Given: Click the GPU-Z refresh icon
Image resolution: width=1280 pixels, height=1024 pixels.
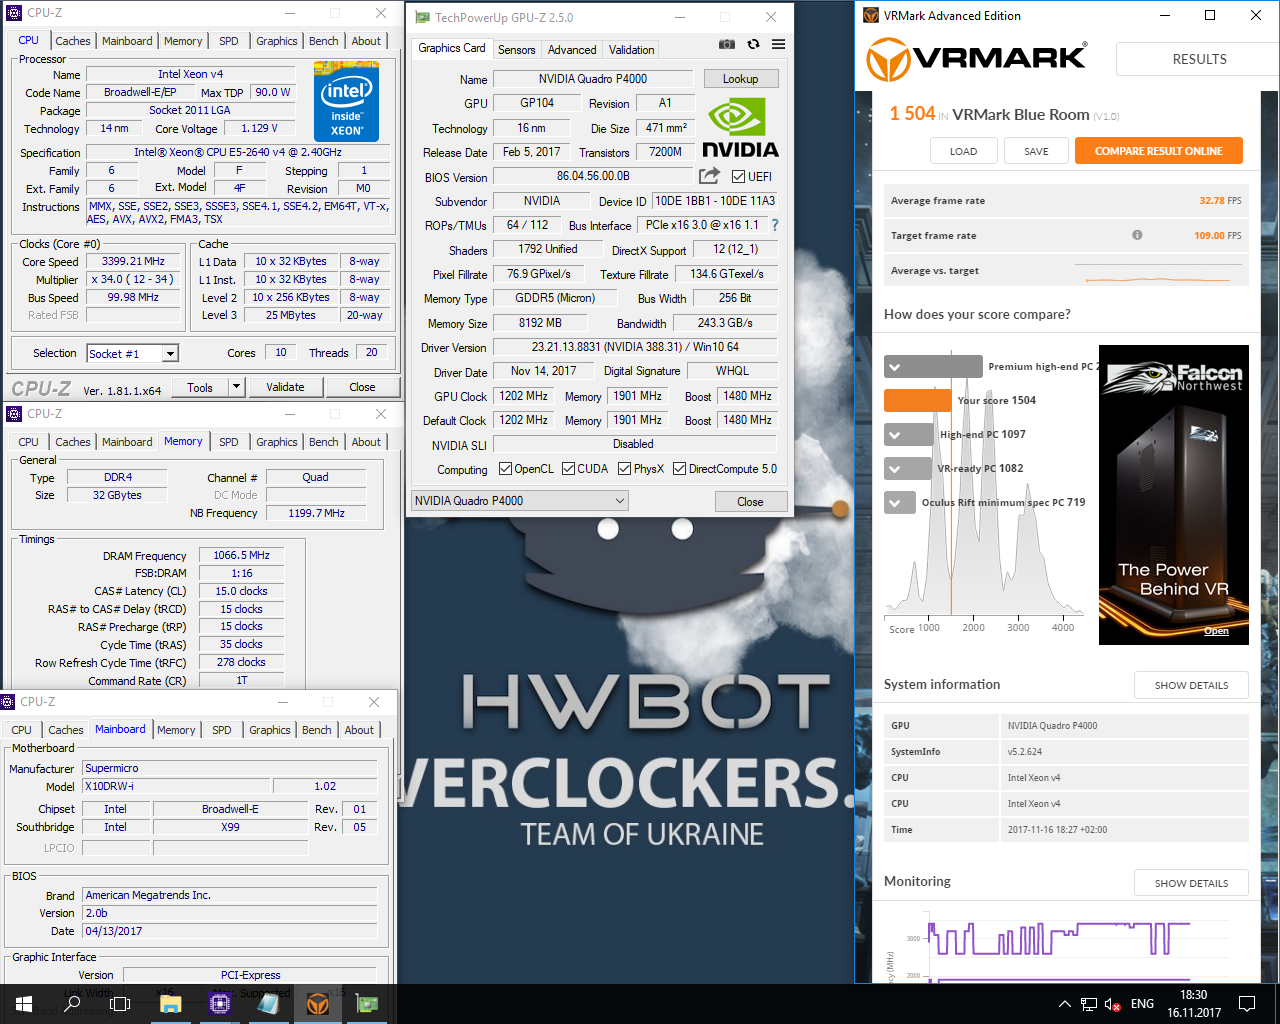Looking at the screenshot, I should 753,44.
